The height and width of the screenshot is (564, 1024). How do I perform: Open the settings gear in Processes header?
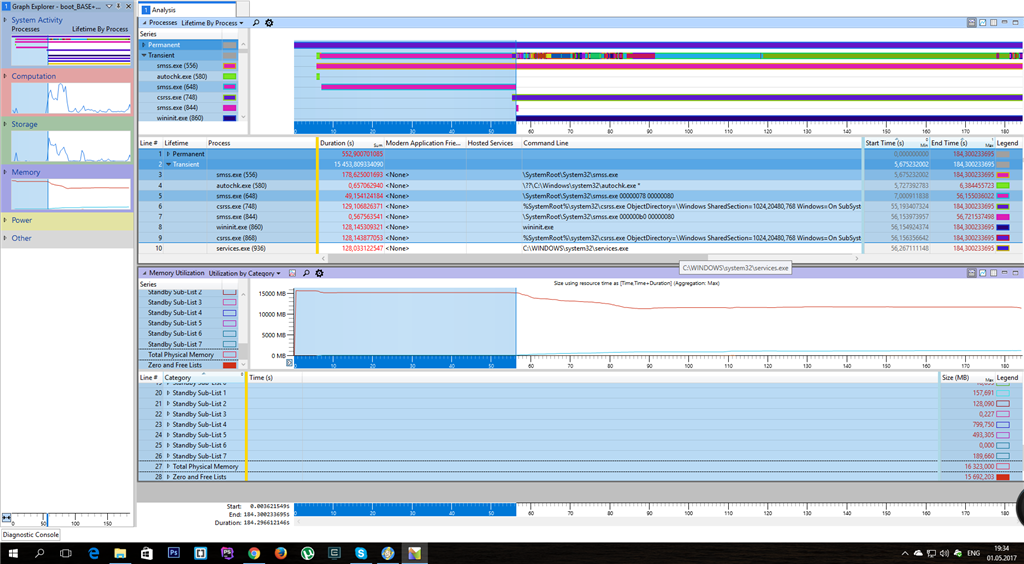click(269, 23)
